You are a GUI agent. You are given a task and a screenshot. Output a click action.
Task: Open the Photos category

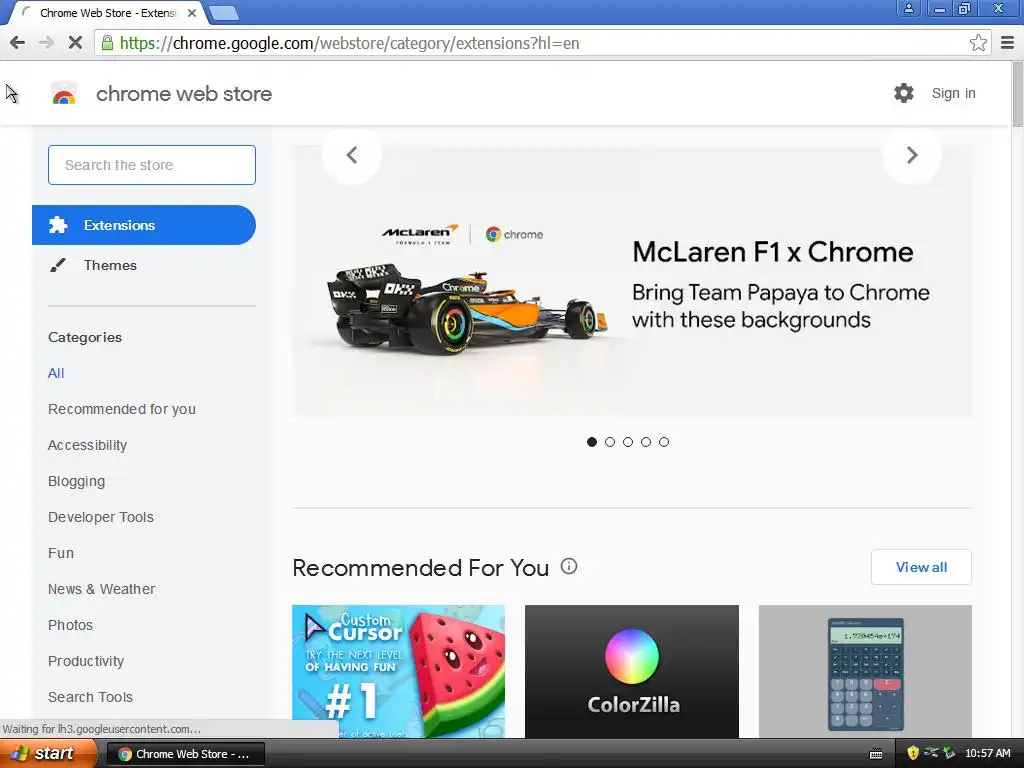(71, 625)
